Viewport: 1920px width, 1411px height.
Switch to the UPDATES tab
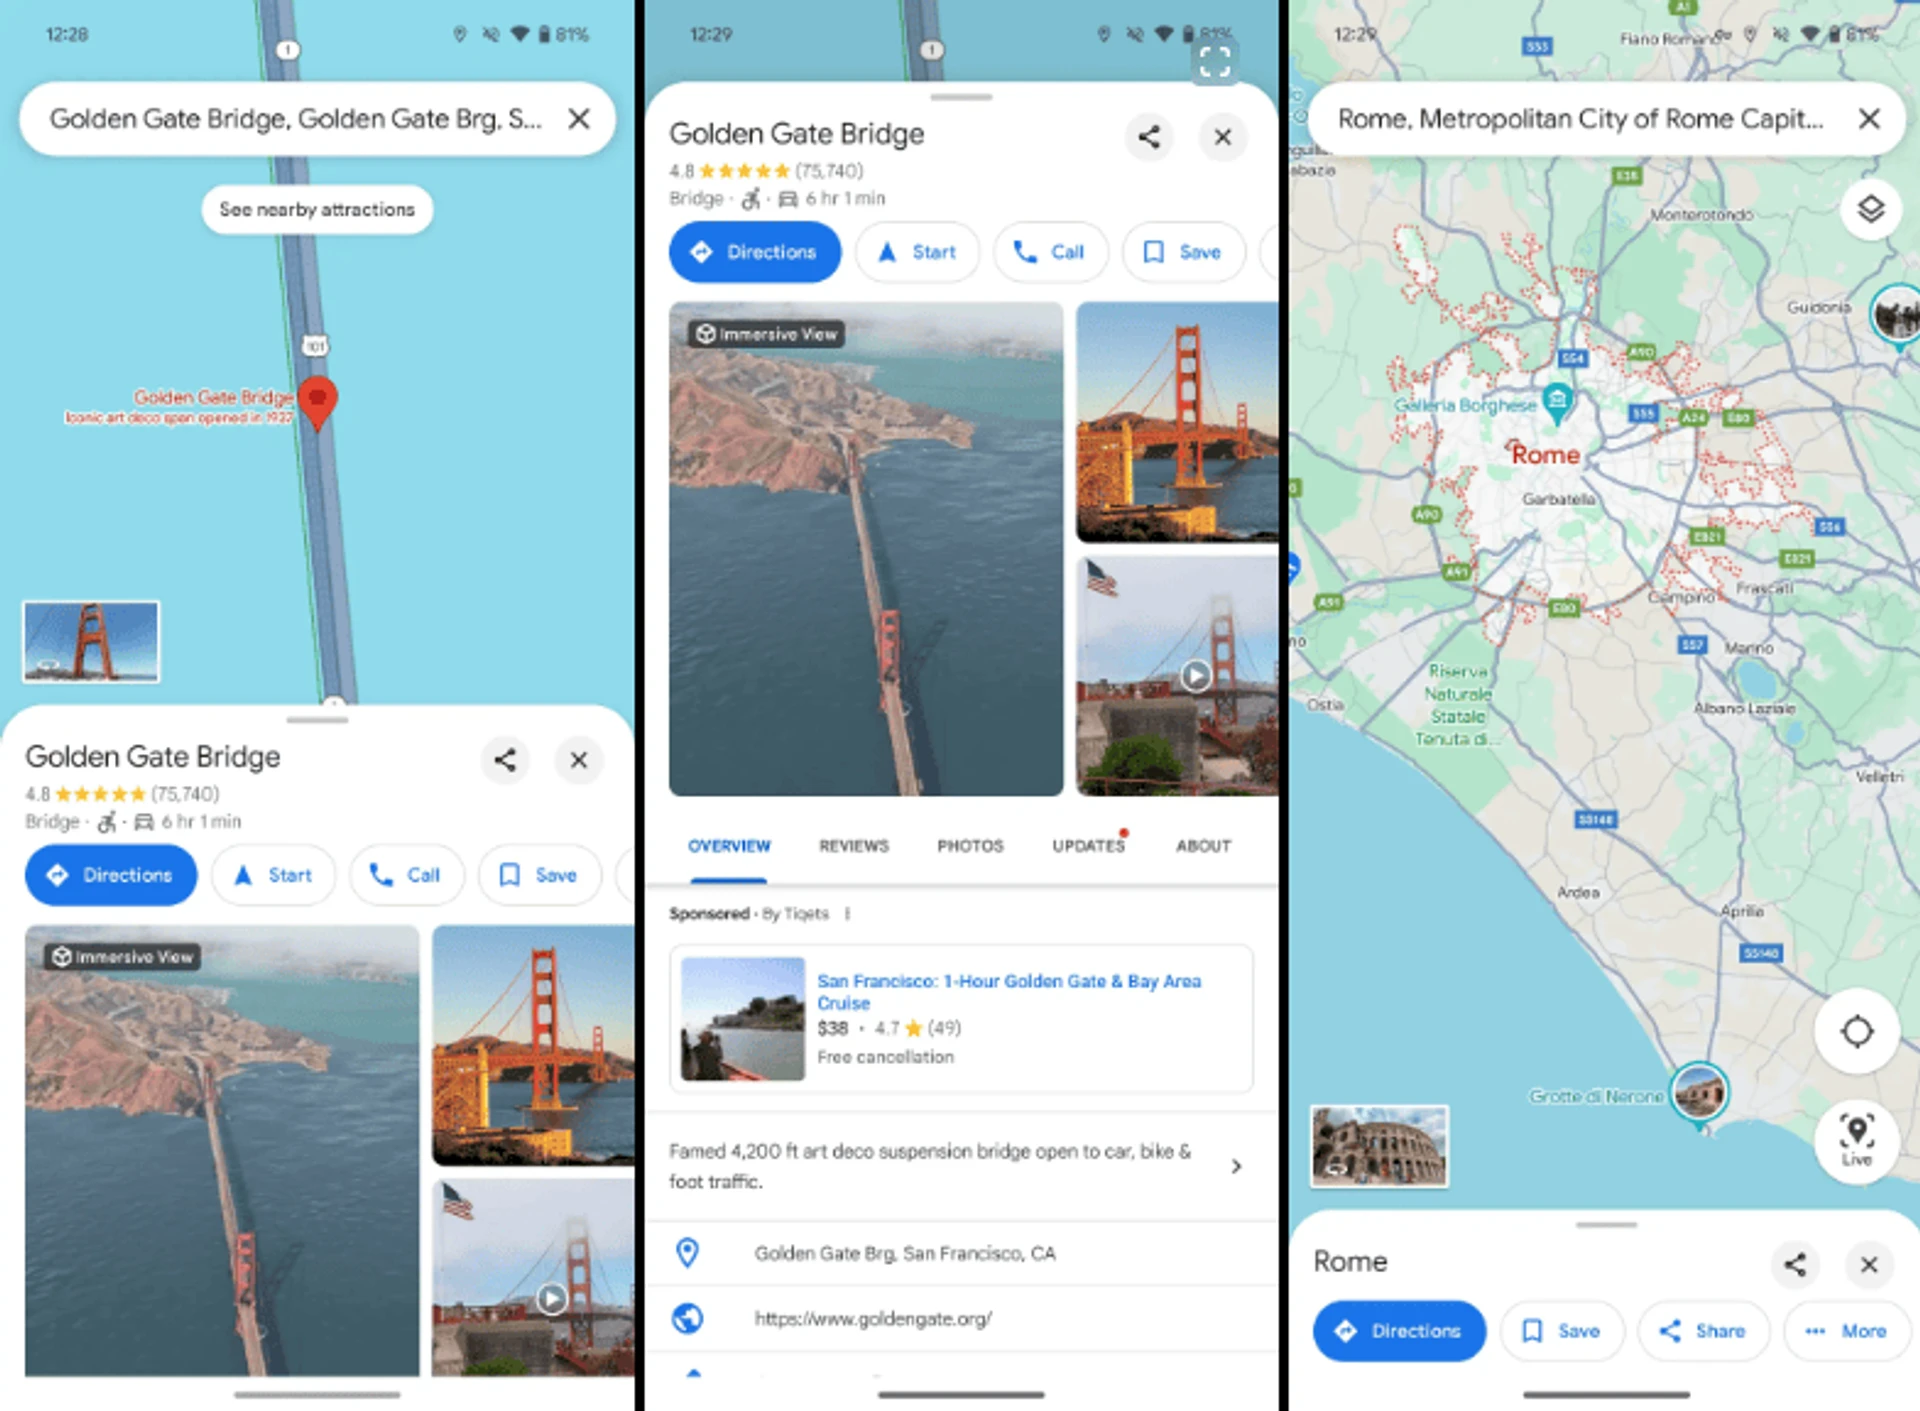1089,846
